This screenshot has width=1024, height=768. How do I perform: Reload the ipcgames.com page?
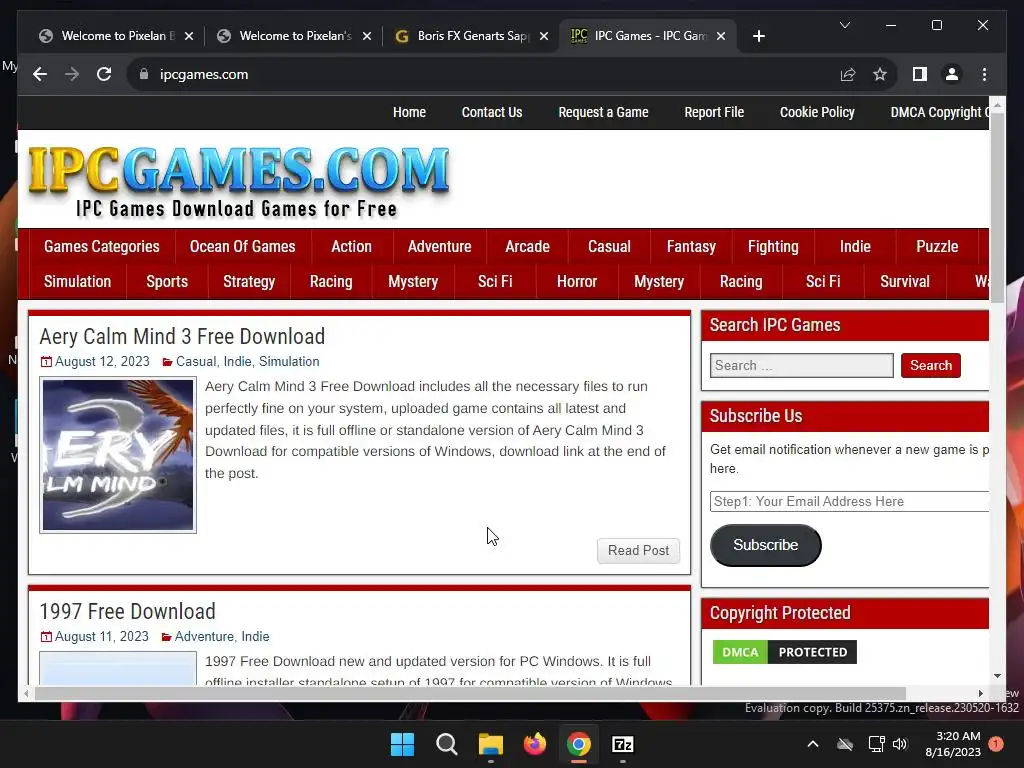[104, 74]
